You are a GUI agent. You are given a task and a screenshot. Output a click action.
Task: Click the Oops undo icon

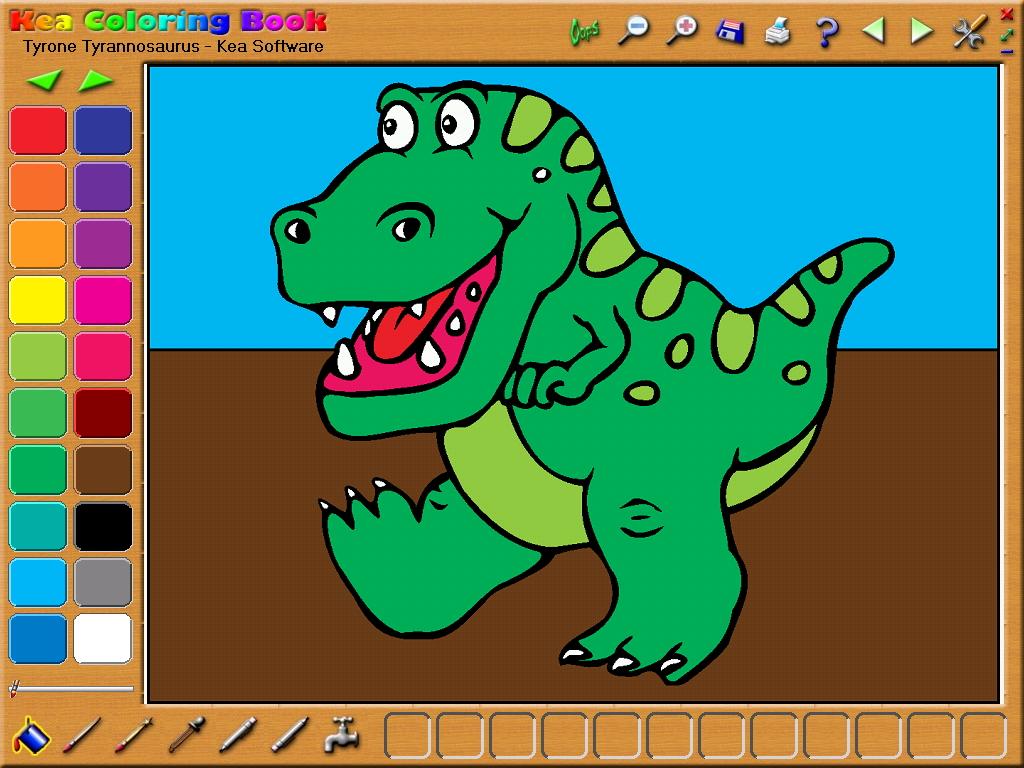point(585,30)
